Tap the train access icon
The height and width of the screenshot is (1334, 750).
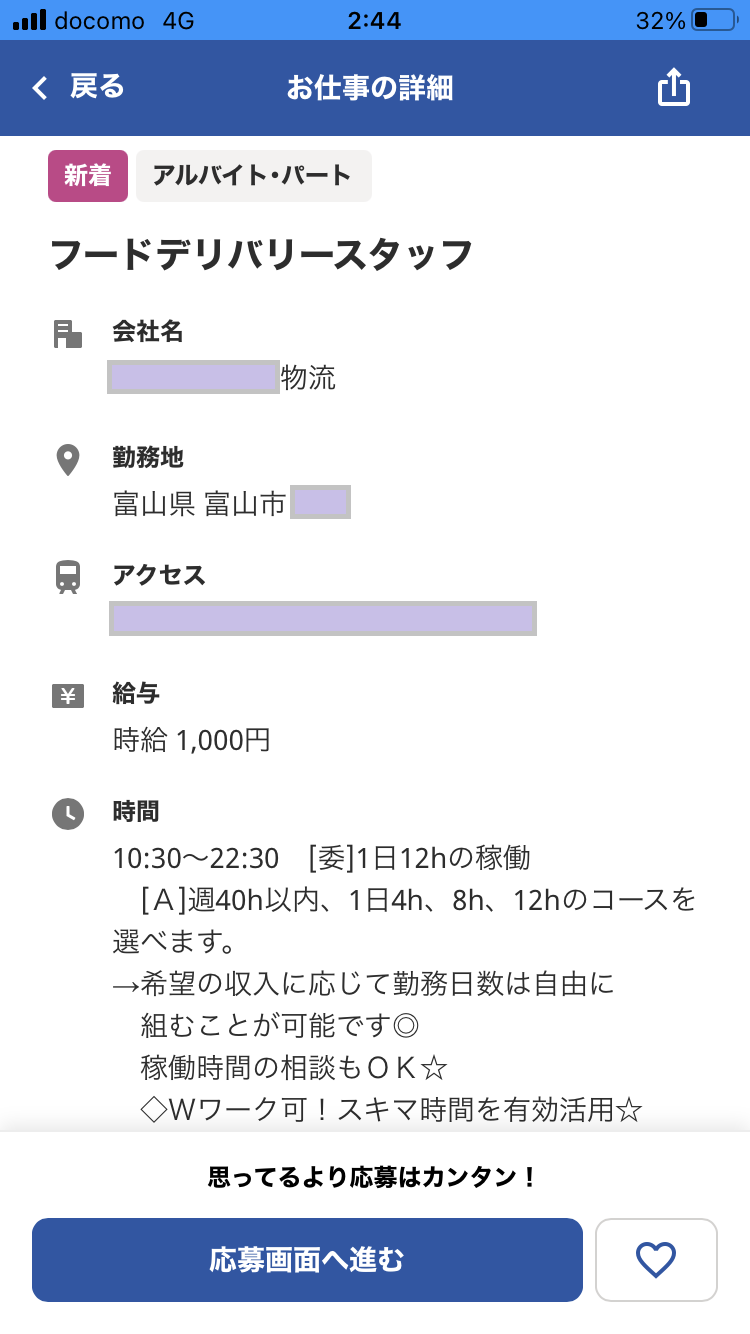point(67,577)
